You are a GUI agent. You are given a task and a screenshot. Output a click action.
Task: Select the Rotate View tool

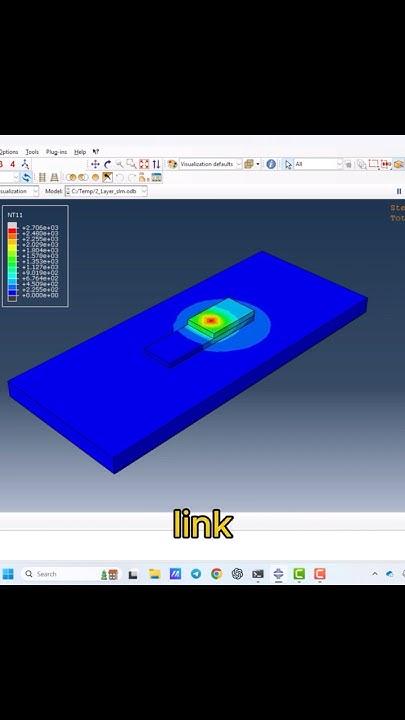tap(107, 164)
